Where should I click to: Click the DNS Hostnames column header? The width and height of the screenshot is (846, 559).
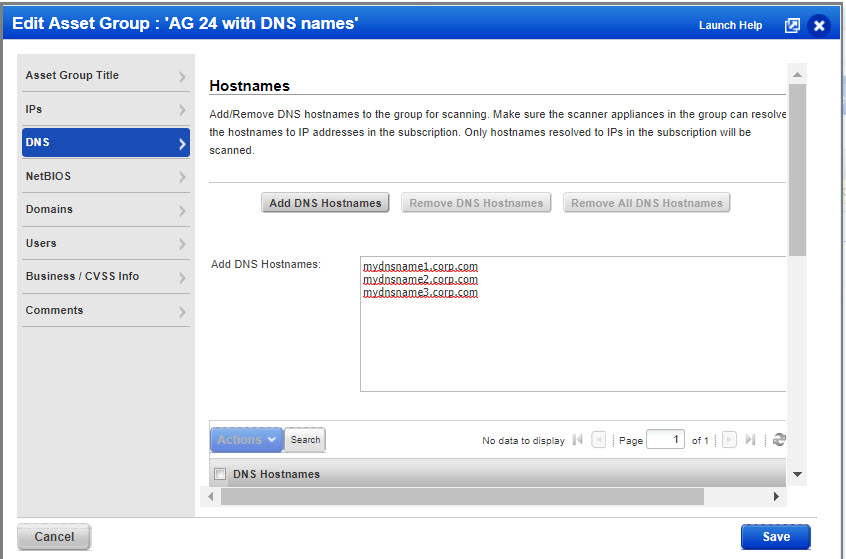(x=276, y=474)
